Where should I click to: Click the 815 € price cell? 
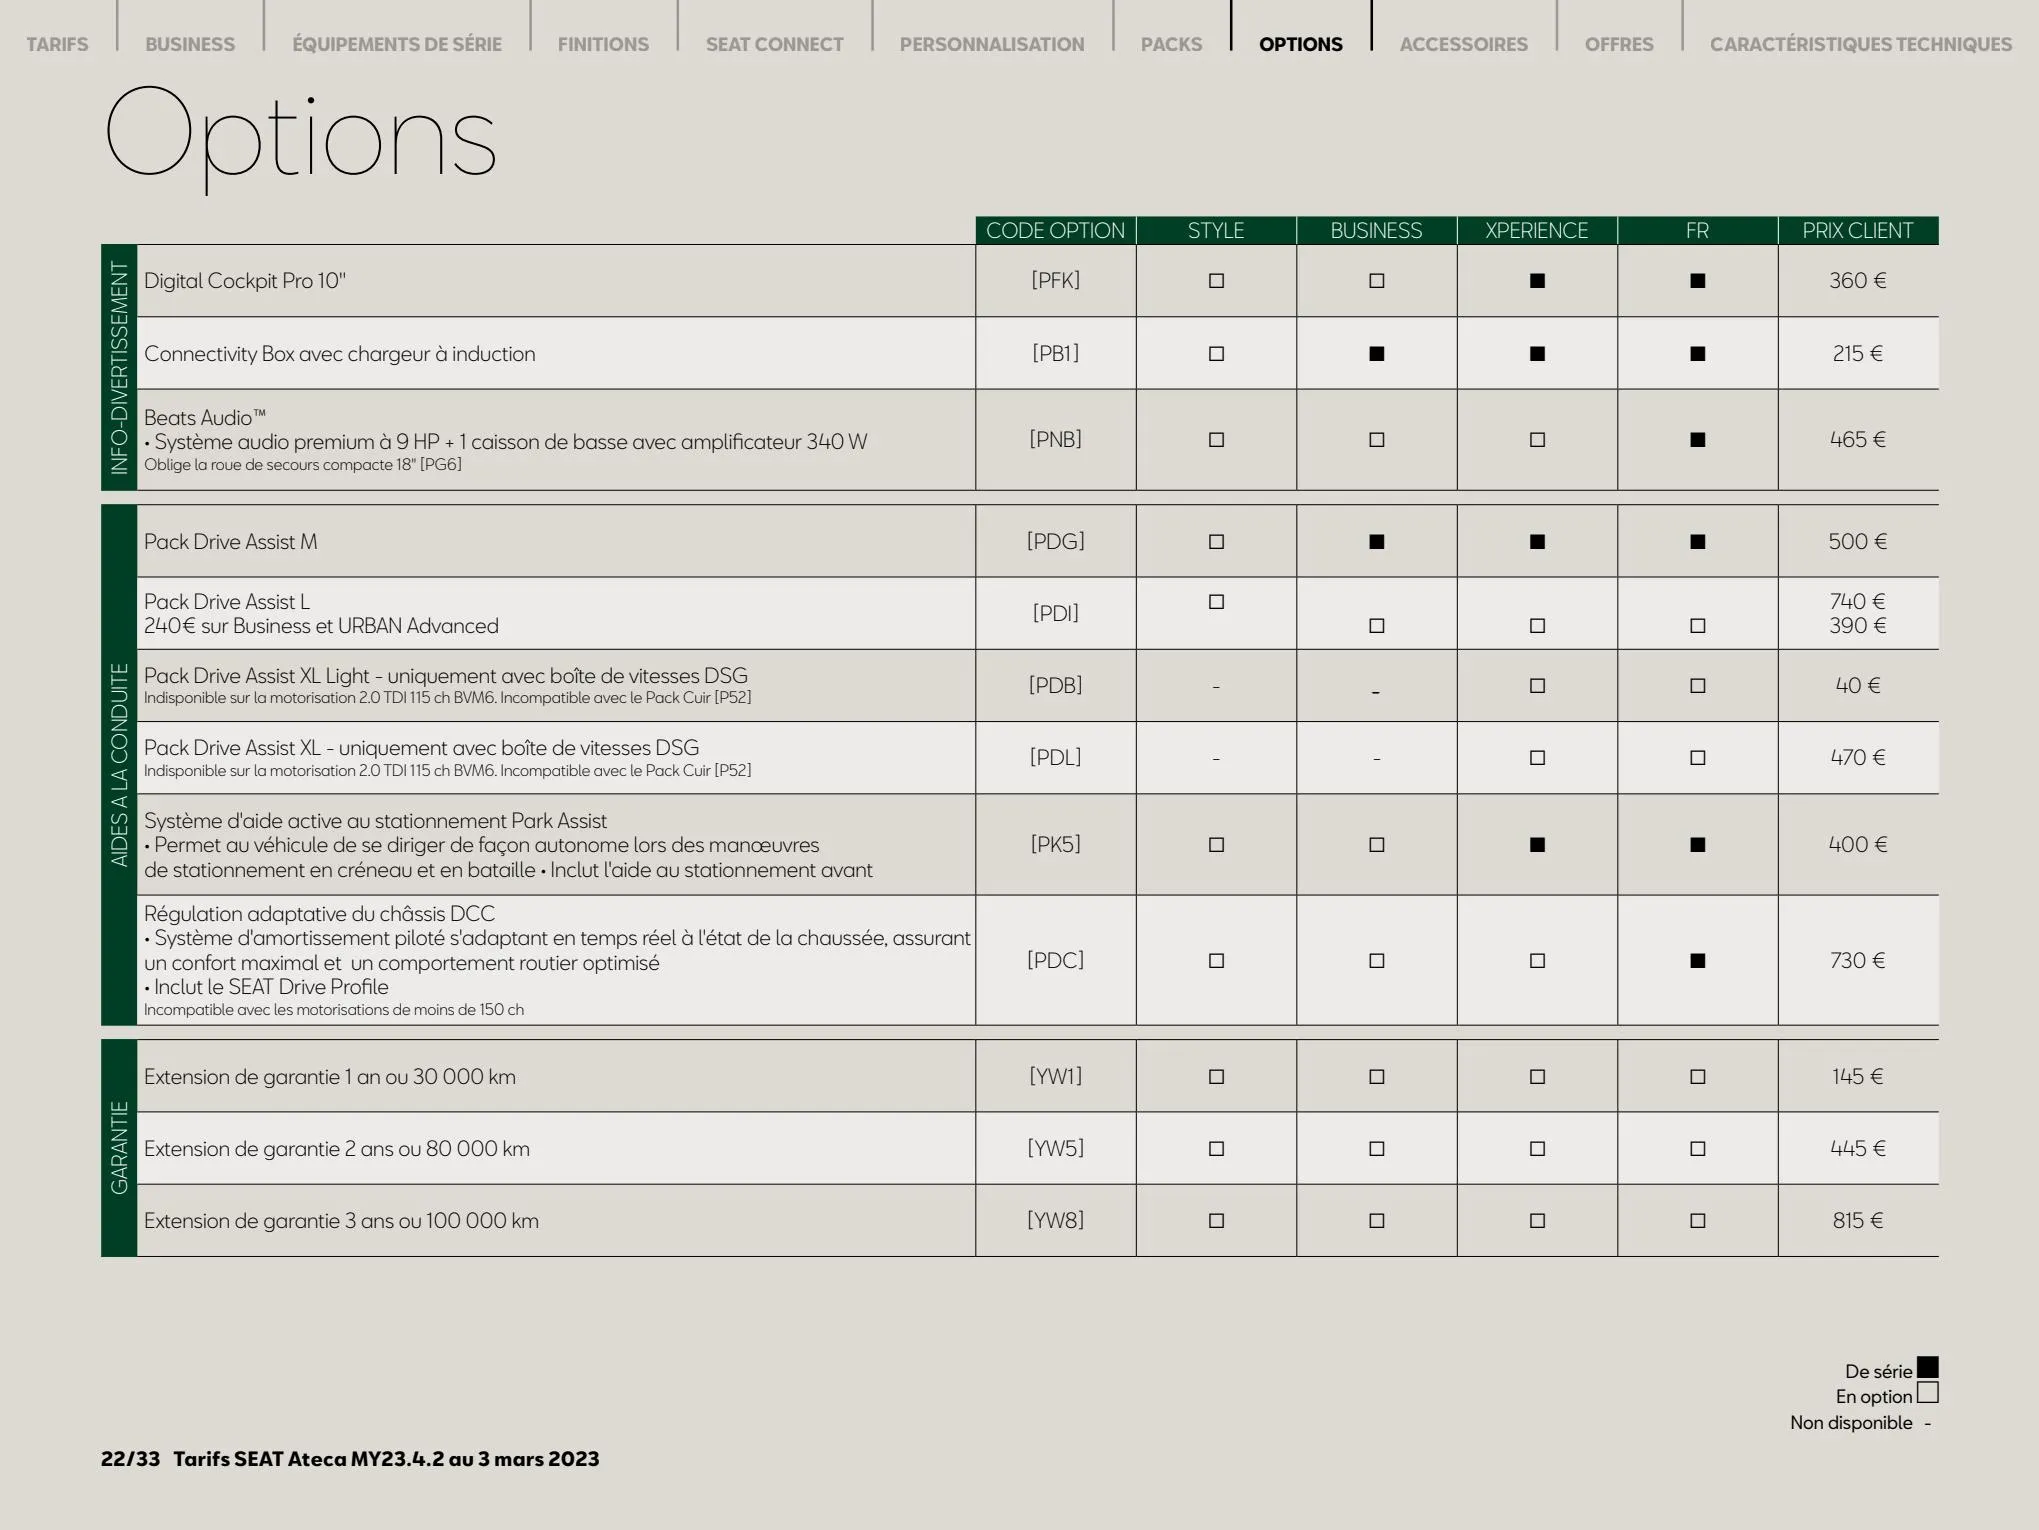(x=1858, y=1221)
